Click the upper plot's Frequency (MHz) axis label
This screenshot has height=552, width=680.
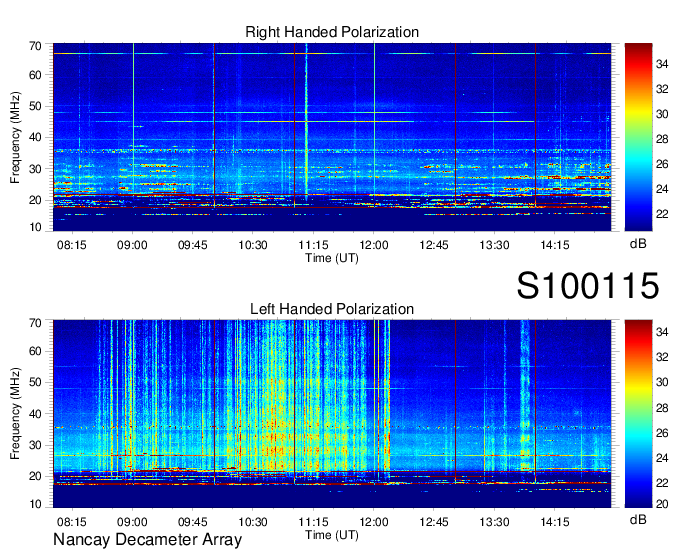pos(15,137)
